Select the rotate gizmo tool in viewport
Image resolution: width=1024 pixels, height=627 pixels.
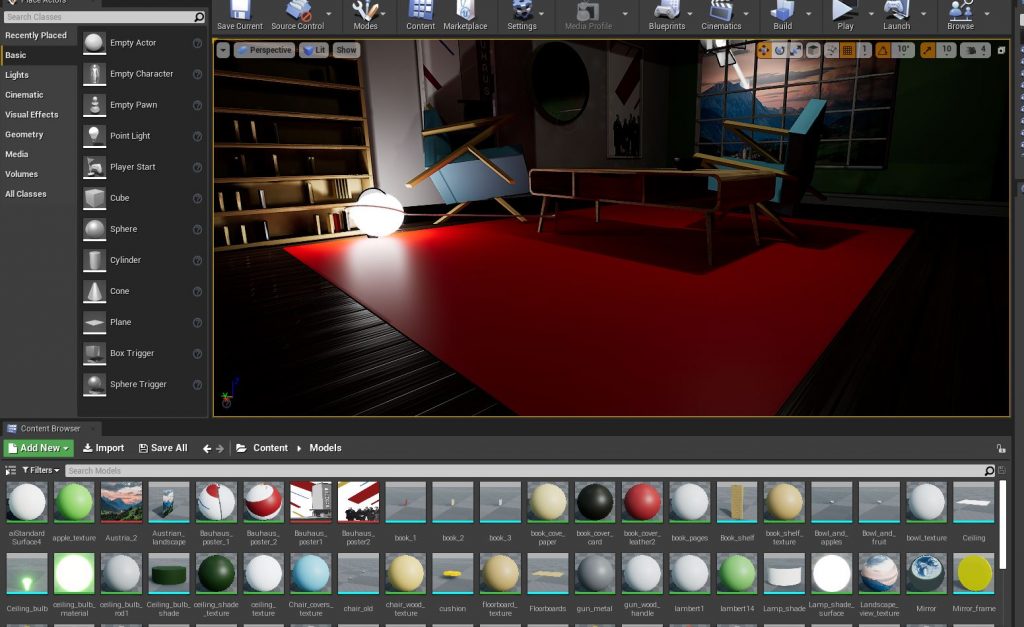coord(779,50)
